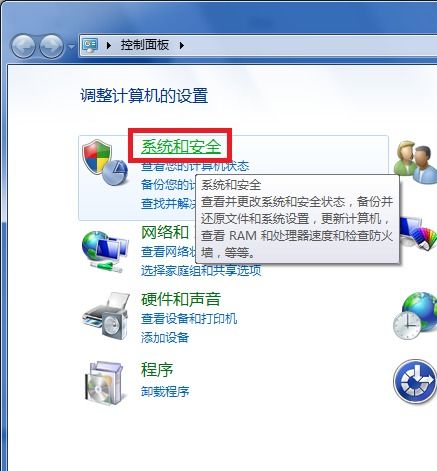The width and height of the screenshot is (437, 471).
Task: Click the Ease of Access blue icon
Action: point(415,382)
